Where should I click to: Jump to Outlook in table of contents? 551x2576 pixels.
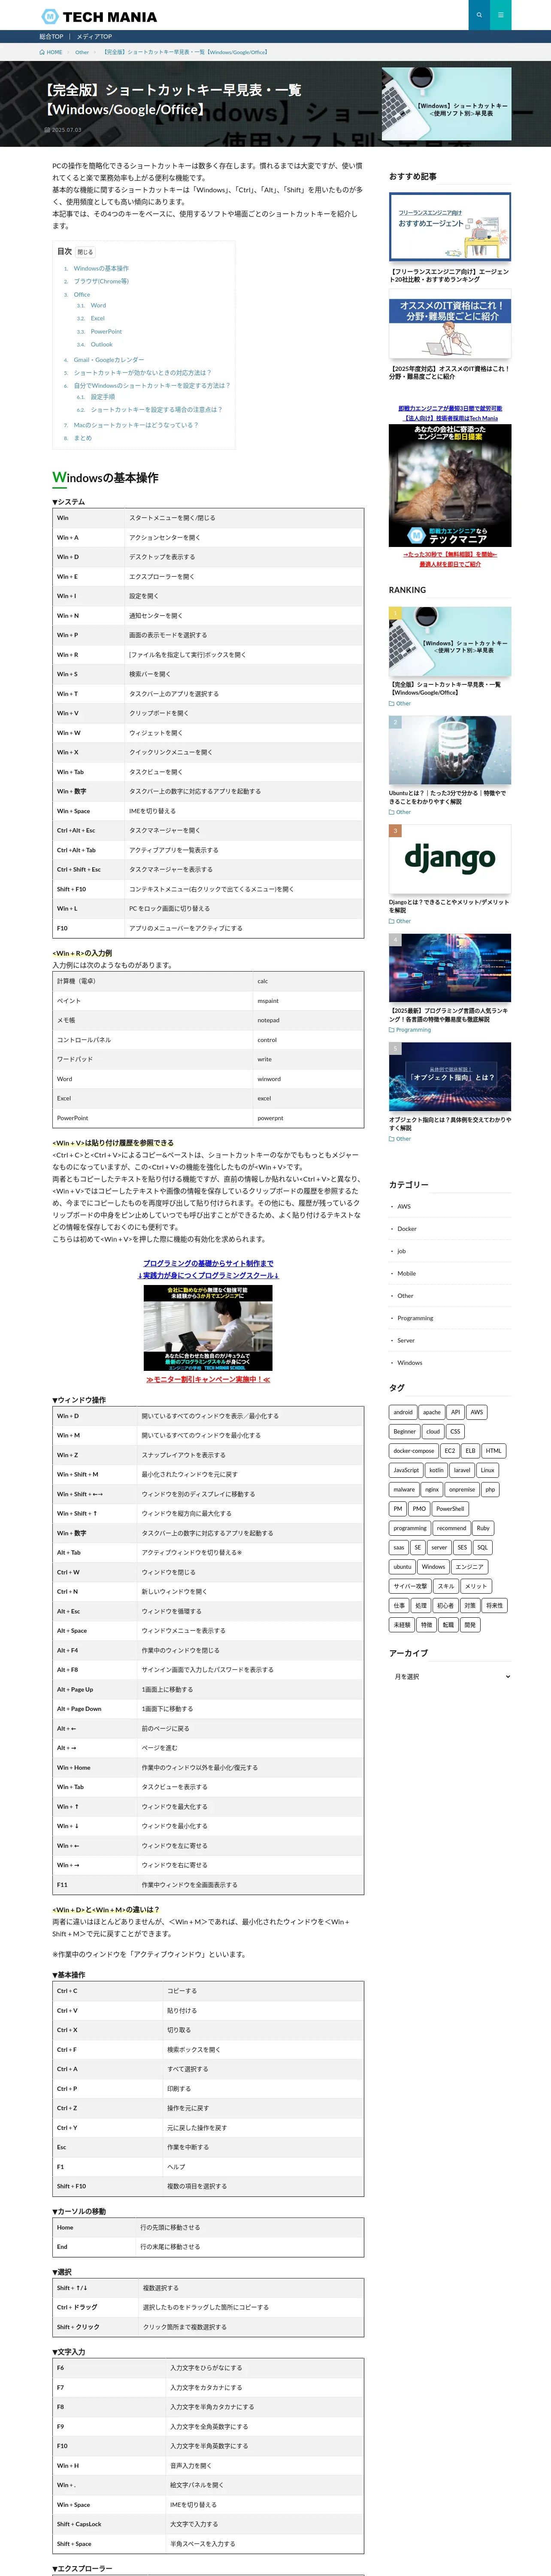pyautogui.click(x=102, y=344)
